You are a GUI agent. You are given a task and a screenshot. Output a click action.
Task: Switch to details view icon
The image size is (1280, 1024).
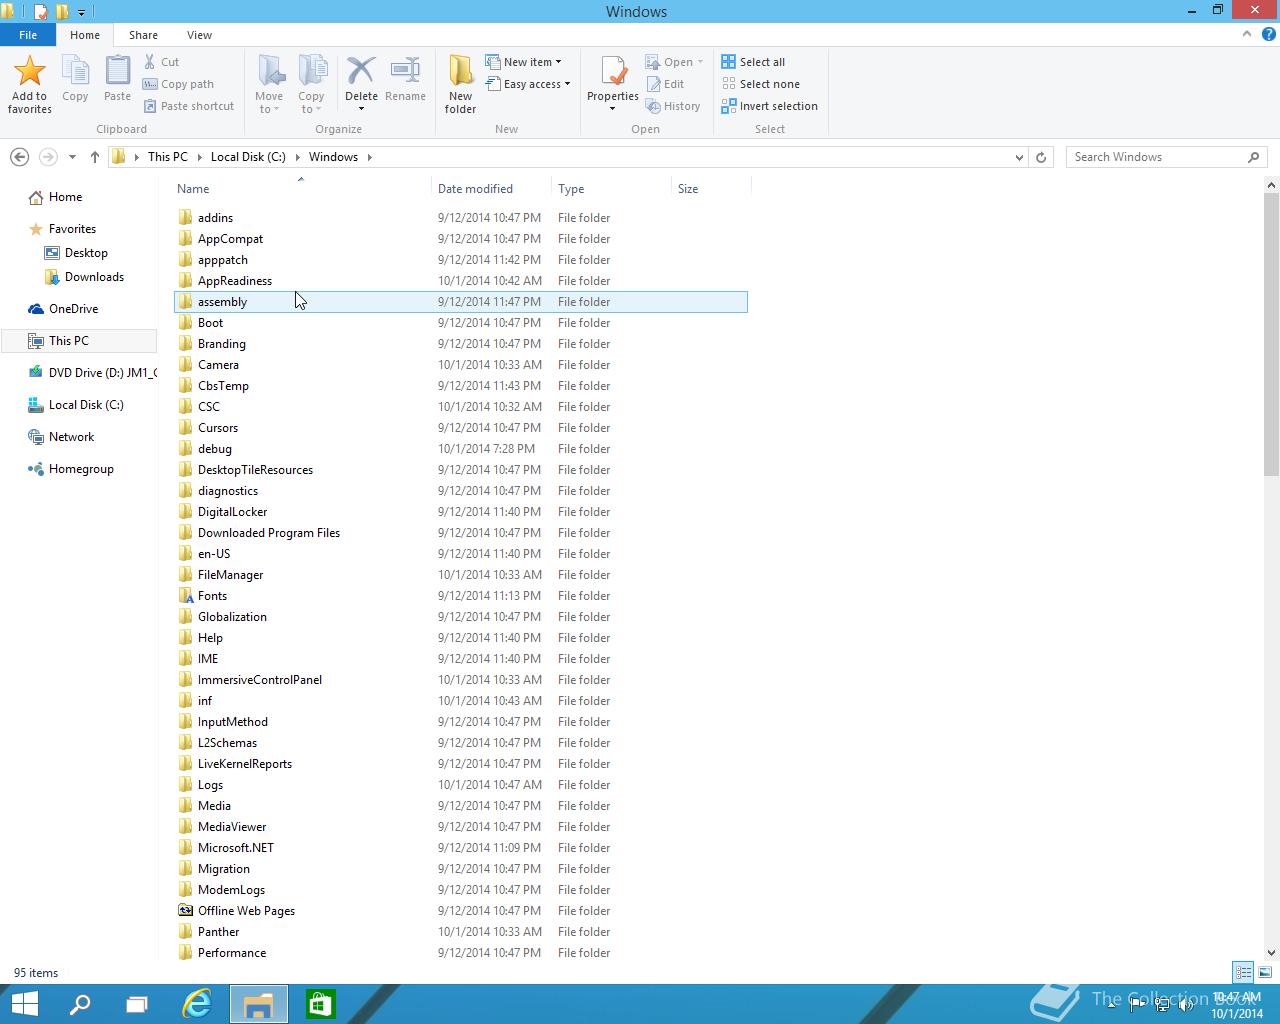point(1243,972)
